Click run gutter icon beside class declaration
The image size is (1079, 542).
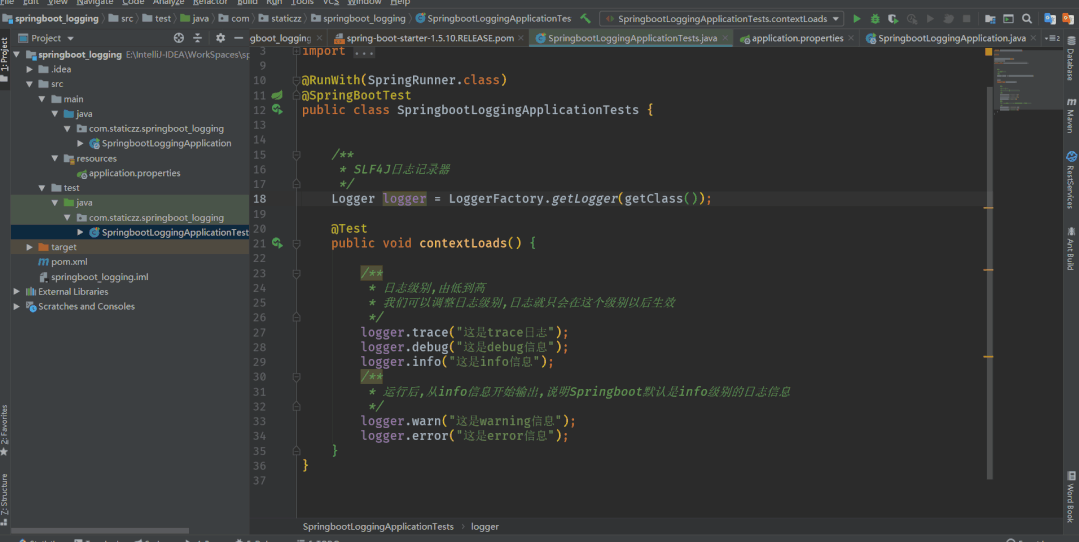tap(277, 109)
